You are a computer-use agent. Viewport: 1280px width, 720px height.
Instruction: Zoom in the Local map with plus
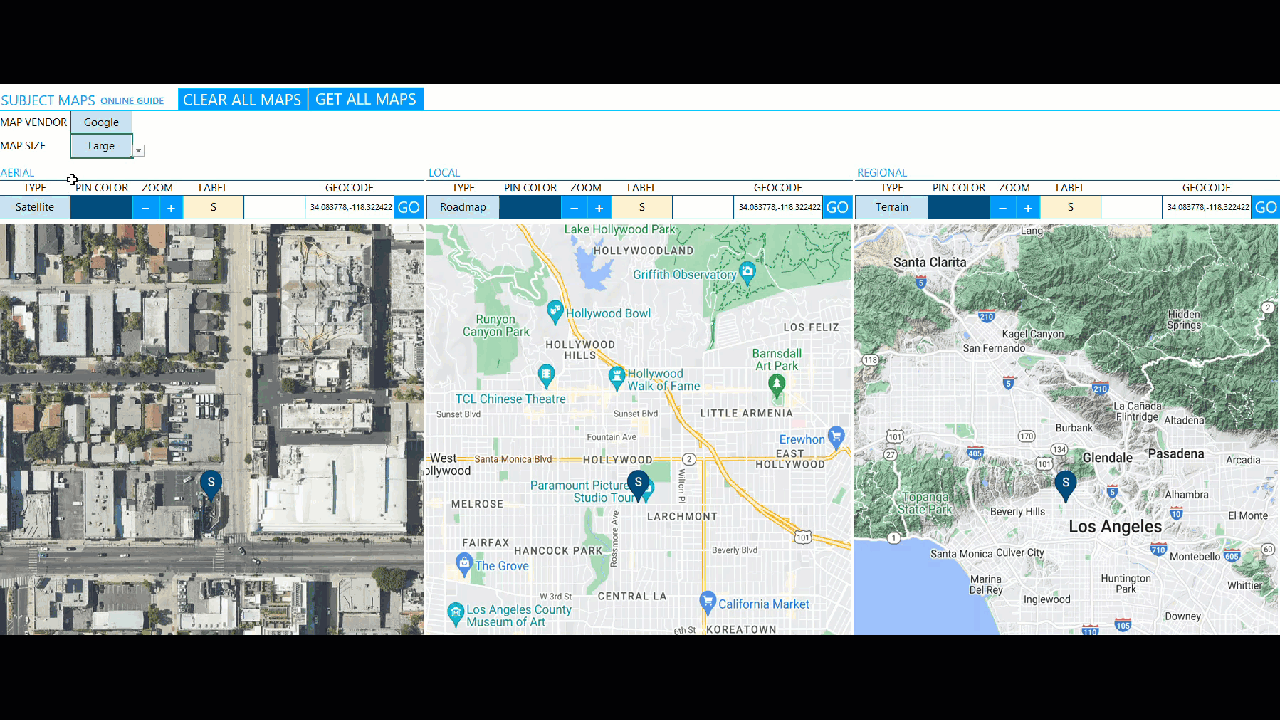(x=599, y=208)
